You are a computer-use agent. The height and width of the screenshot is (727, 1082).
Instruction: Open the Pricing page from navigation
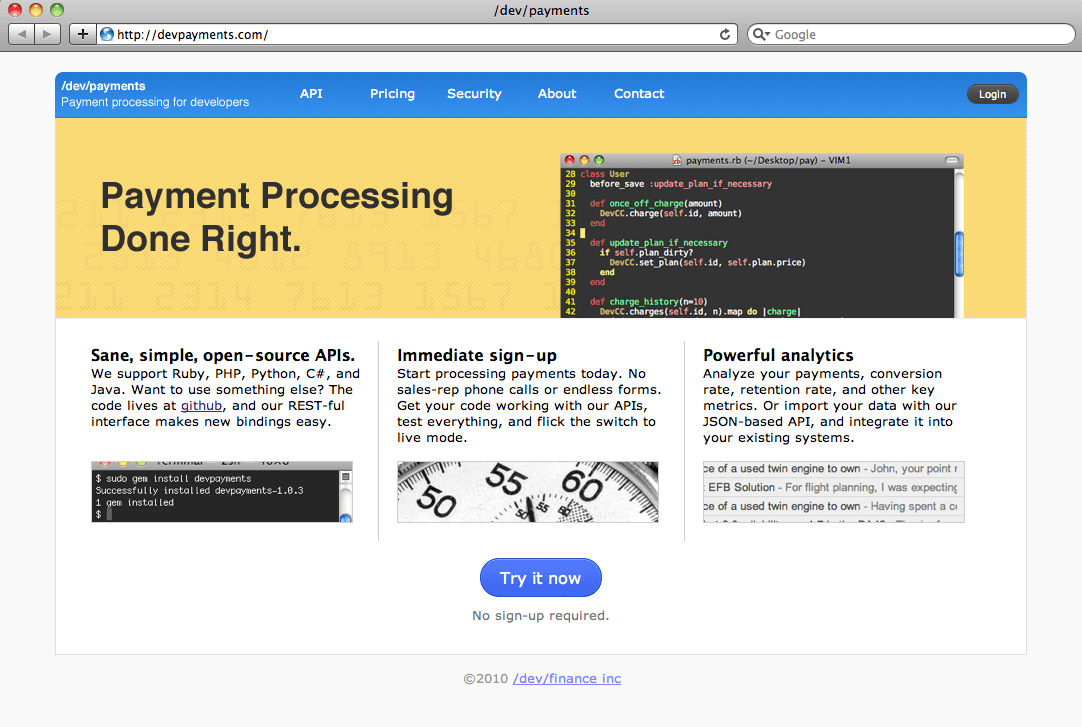click(x=392, y=93)
